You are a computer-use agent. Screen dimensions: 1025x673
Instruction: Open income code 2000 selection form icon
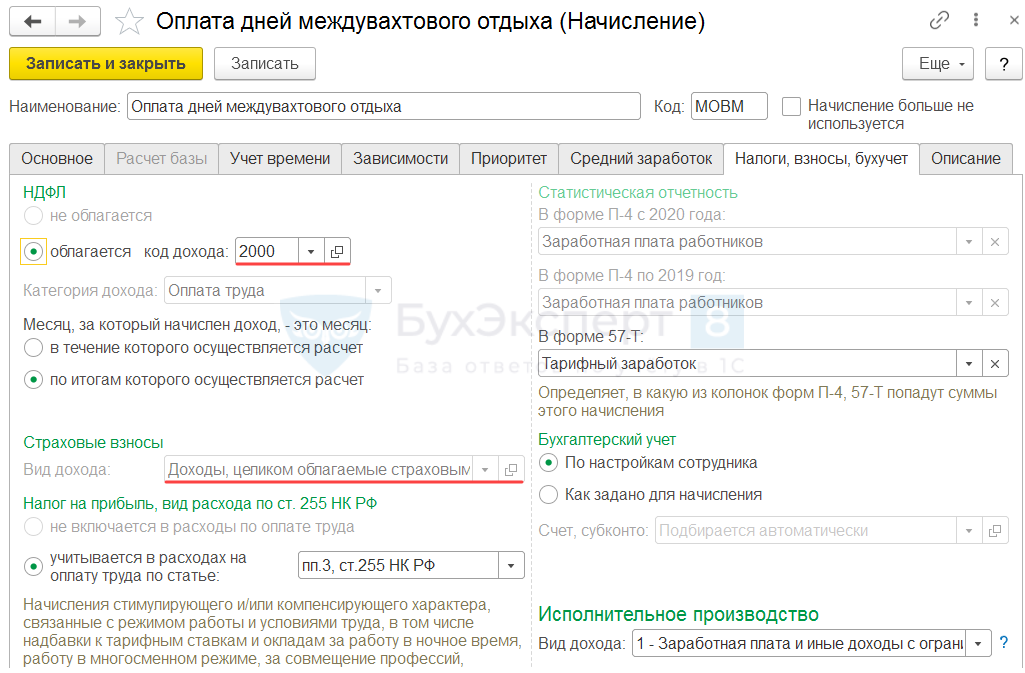point(337,251)
